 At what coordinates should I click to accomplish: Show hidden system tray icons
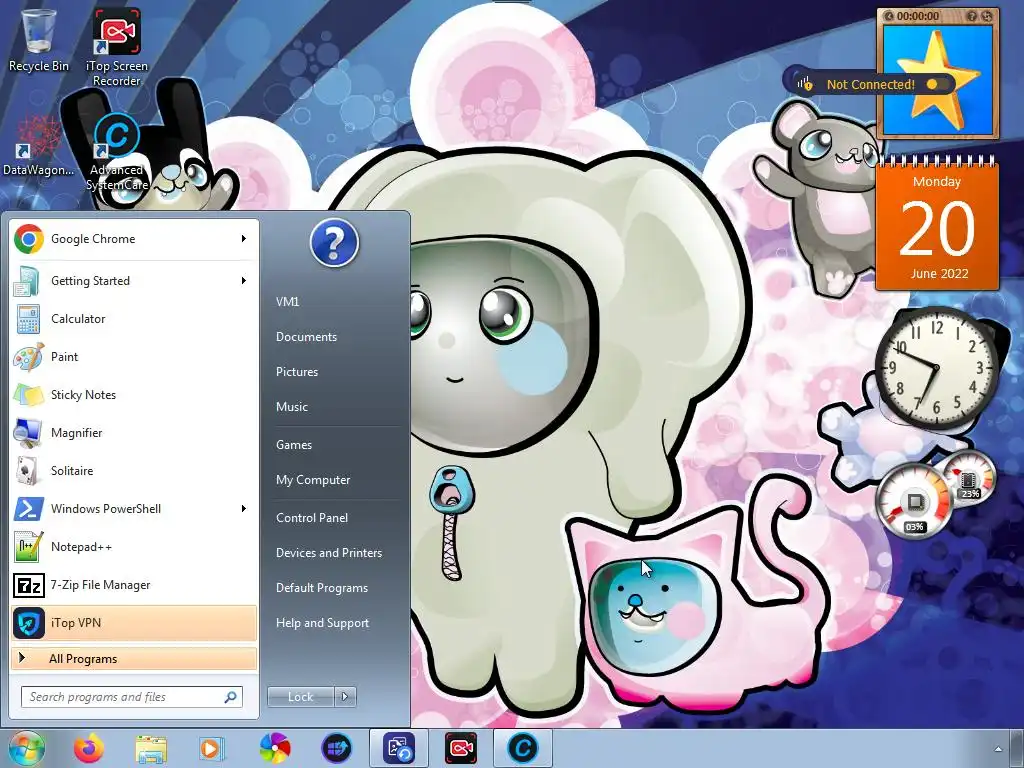coord(998,749)
